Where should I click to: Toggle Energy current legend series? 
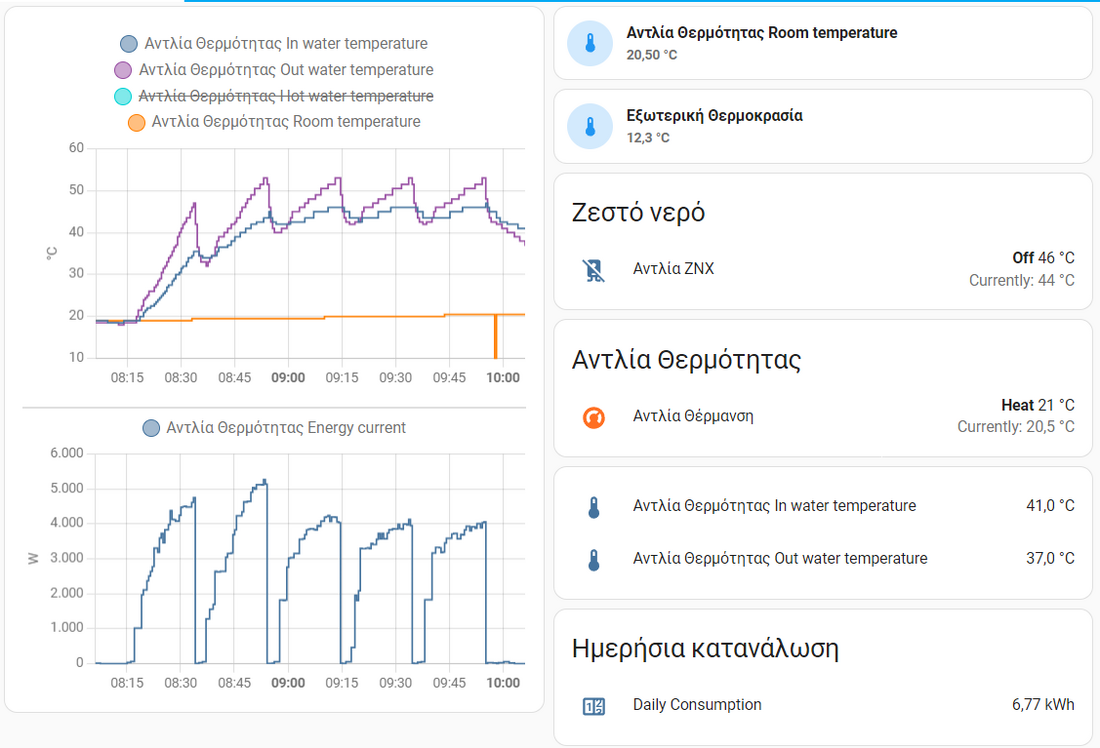click(x=285, y=428)
